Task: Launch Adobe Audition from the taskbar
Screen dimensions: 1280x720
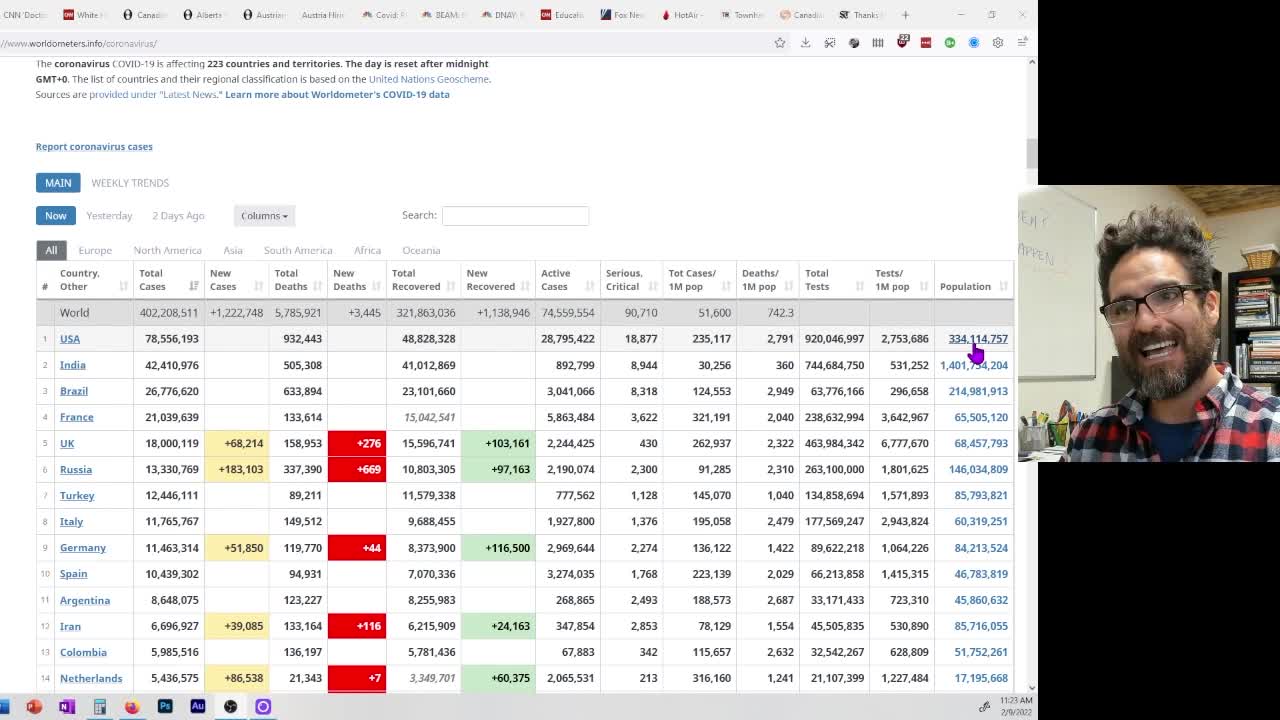Action: point(198,706)
